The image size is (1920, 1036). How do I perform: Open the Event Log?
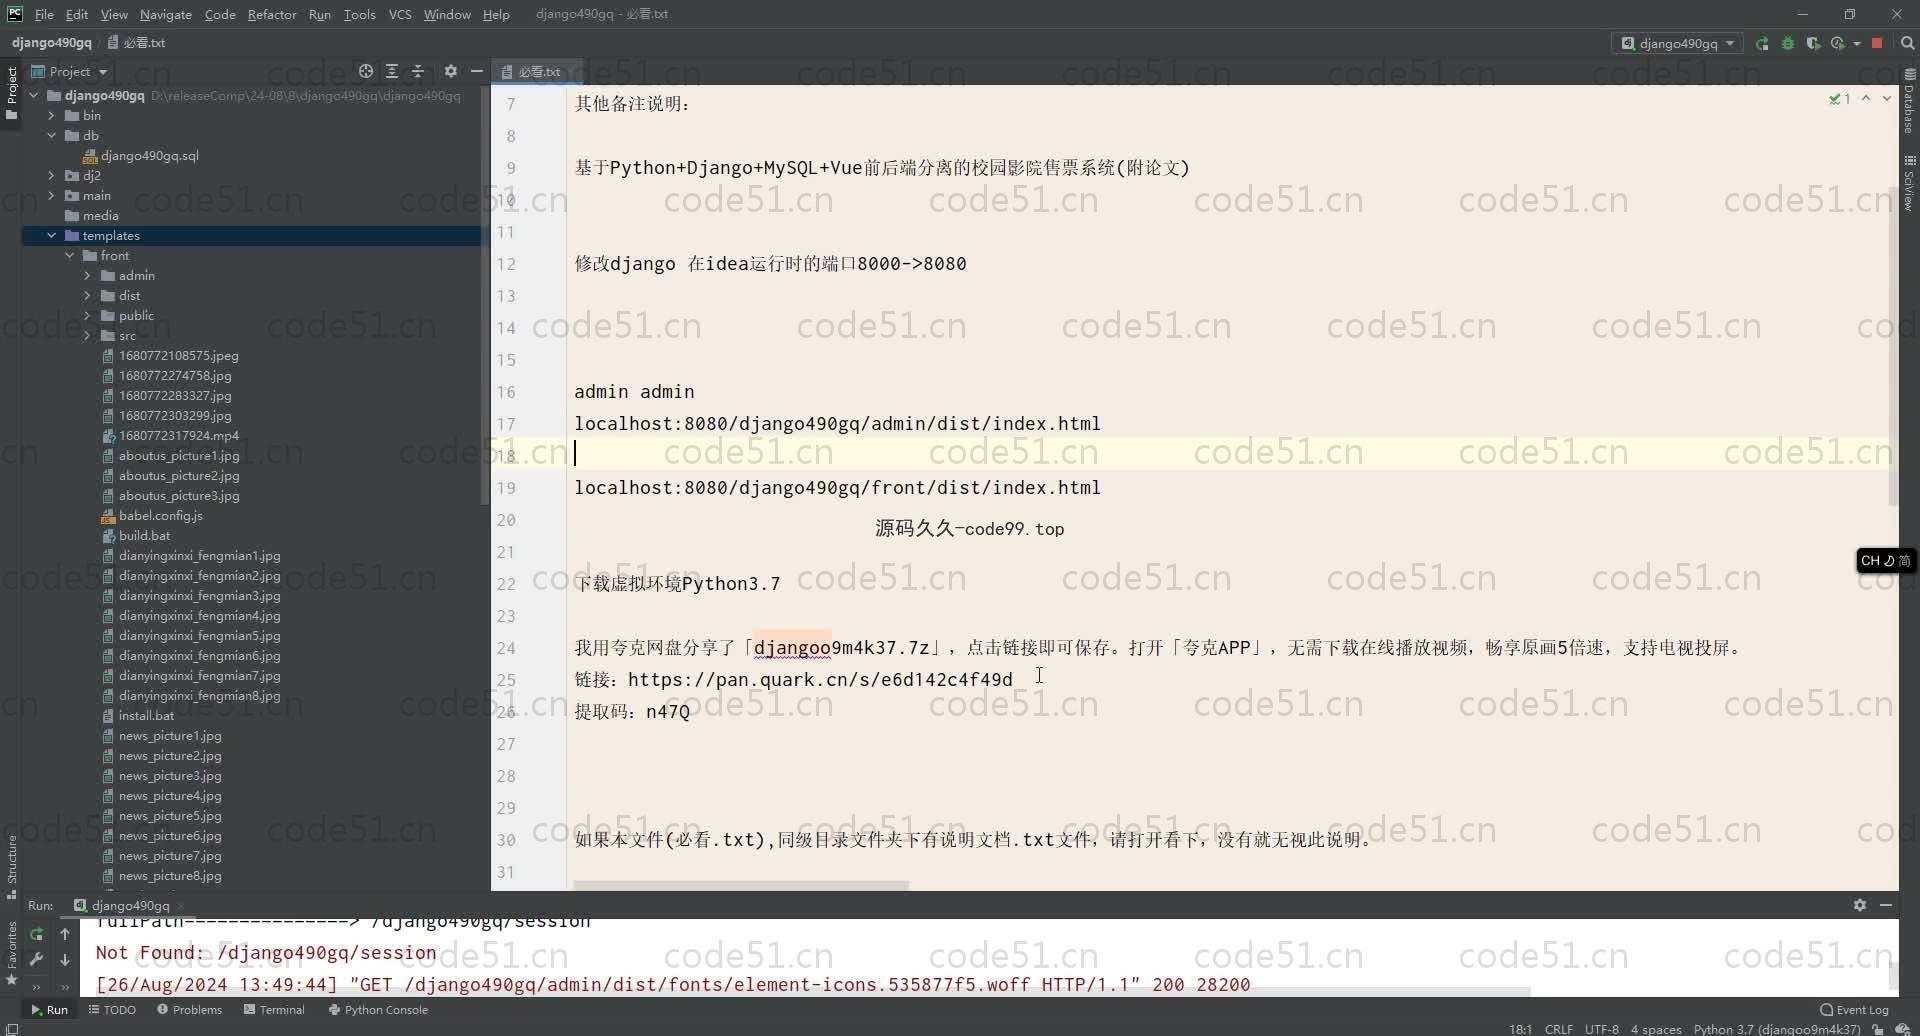[1854, 1009]
